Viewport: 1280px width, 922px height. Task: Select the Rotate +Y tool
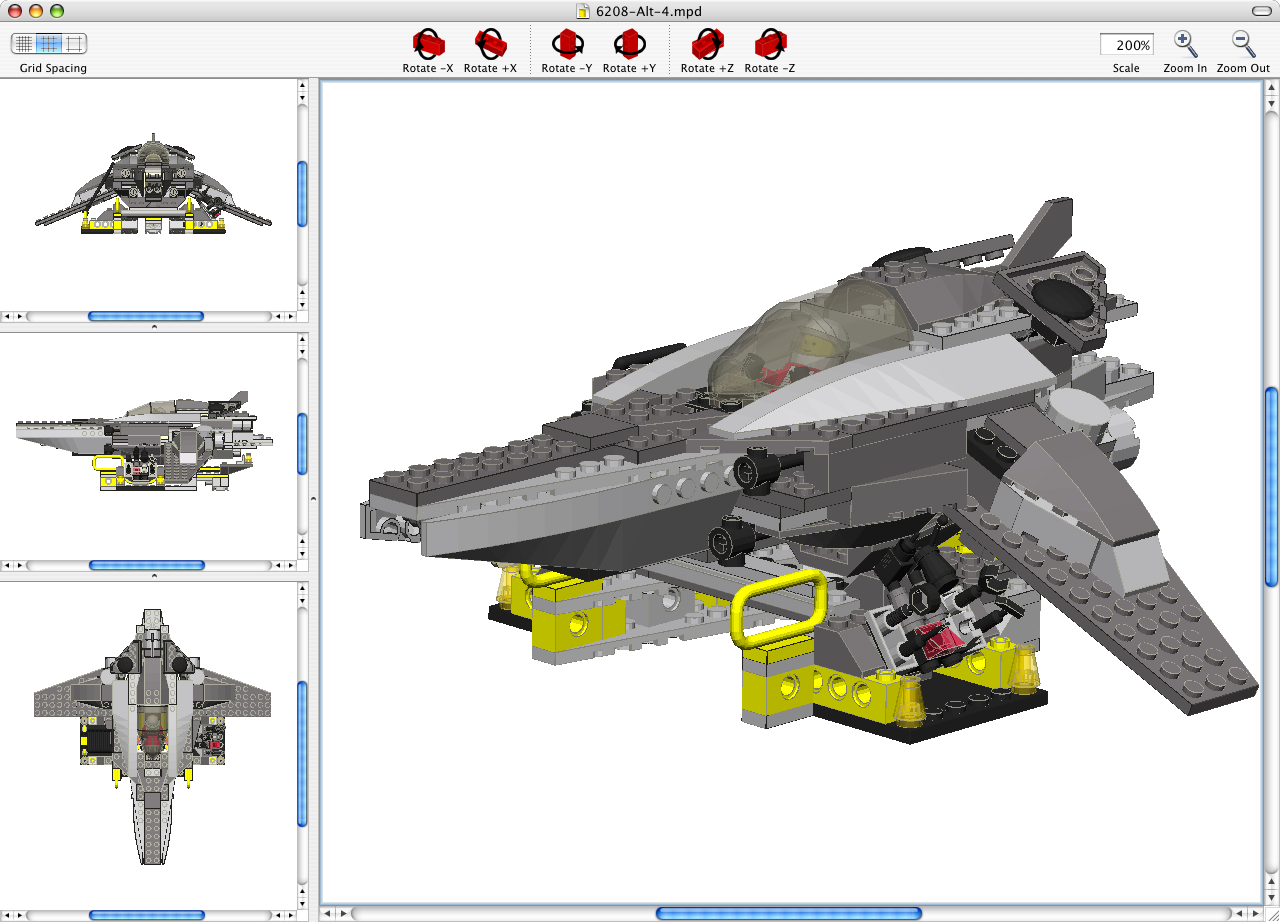(629, 44)
